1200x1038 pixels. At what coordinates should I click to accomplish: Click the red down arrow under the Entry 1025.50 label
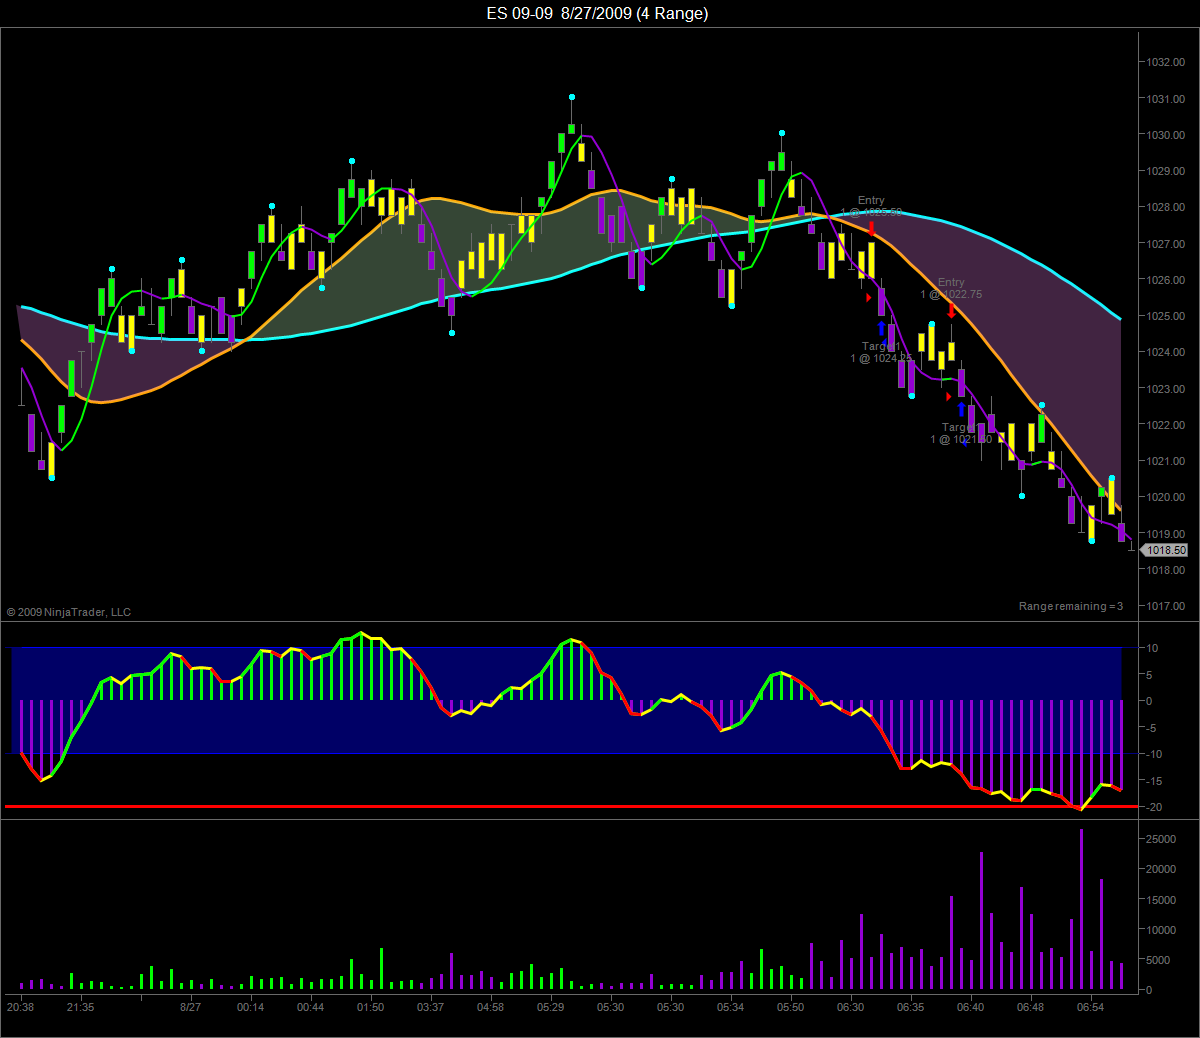point(872,229)
